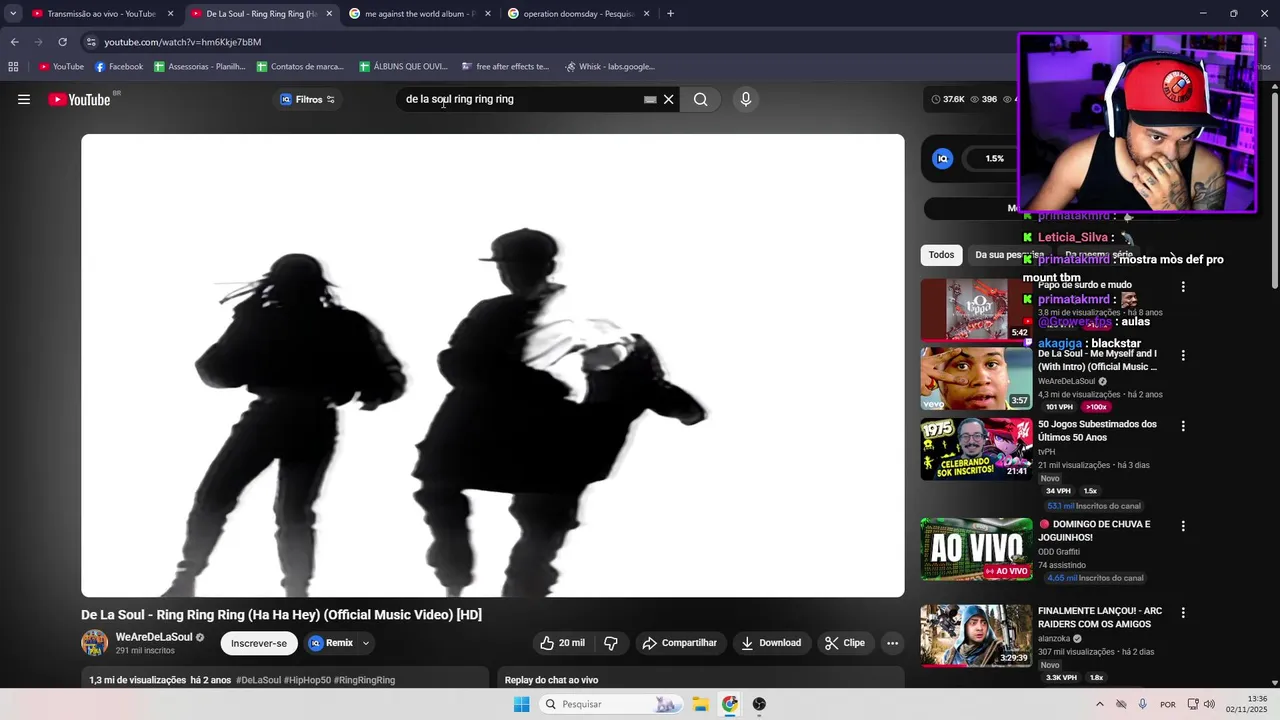Screen dimensions: 1280x720
Task: Open the WeAreDeLaSoul channel avatar
Action: coord(95,643)
